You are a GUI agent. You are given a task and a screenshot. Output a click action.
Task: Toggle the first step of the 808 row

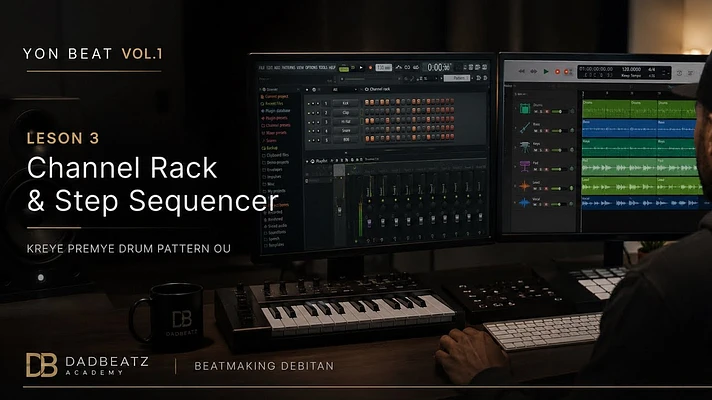click(367, 140)
